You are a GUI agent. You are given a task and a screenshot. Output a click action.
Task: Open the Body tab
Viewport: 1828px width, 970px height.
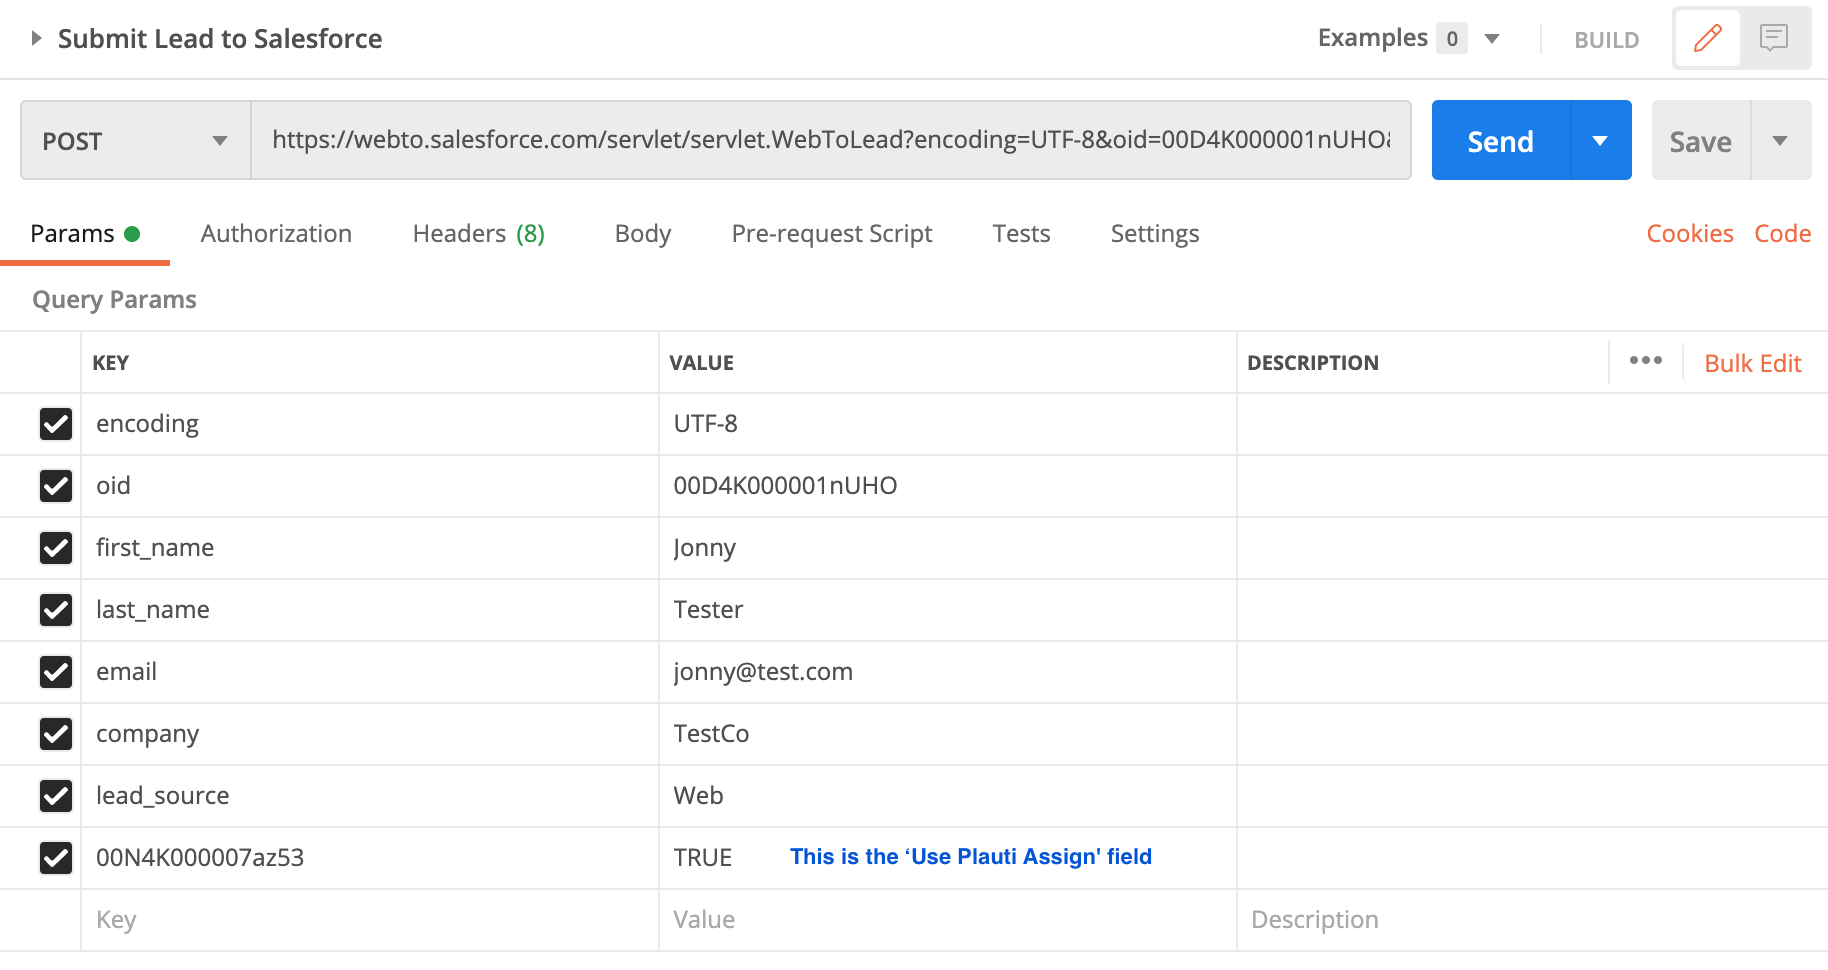[643, 234]
